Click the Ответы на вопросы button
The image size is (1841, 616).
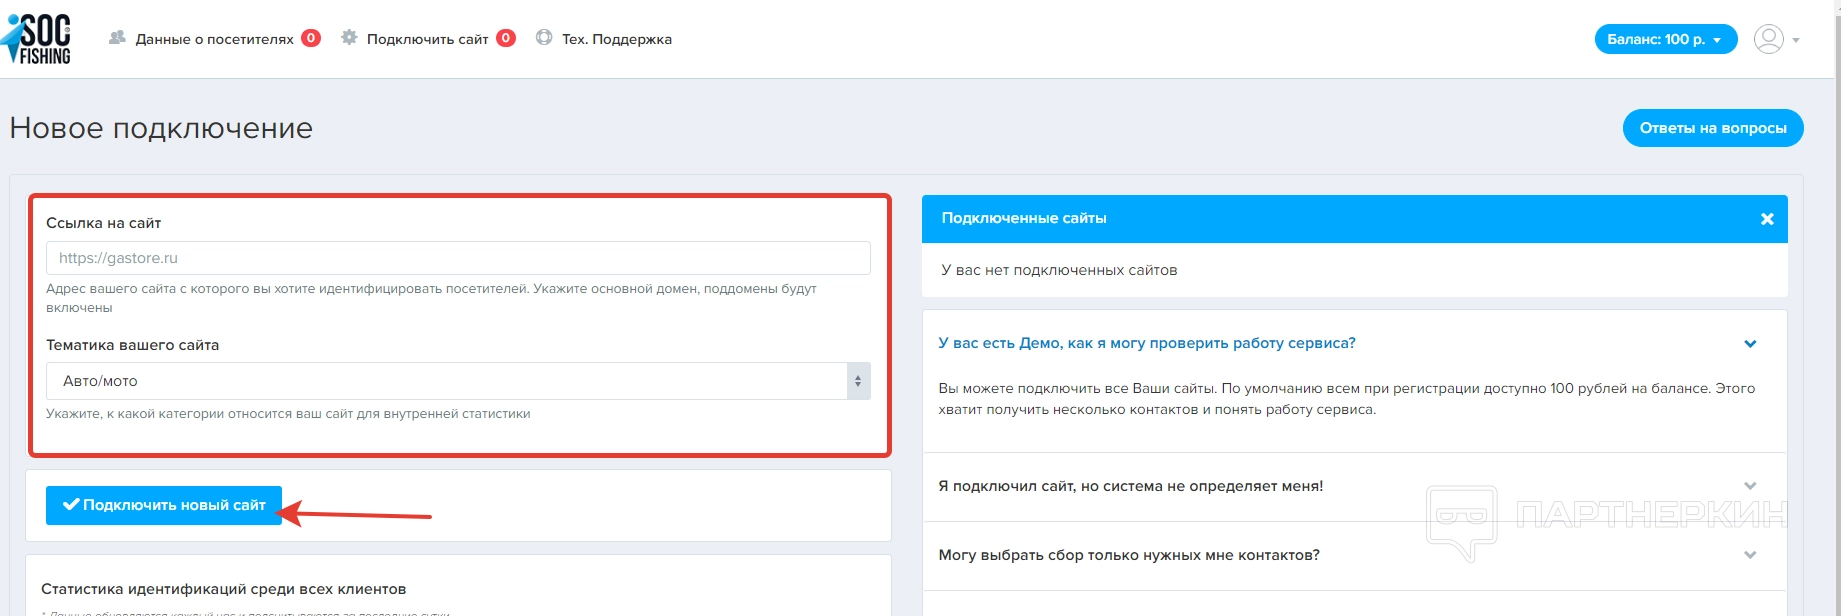click(1712, 128)
